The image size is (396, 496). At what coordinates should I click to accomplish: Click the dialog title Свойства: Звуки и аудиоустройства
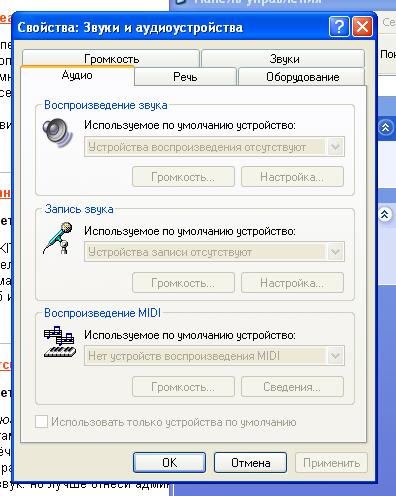[x=130, y=27]
